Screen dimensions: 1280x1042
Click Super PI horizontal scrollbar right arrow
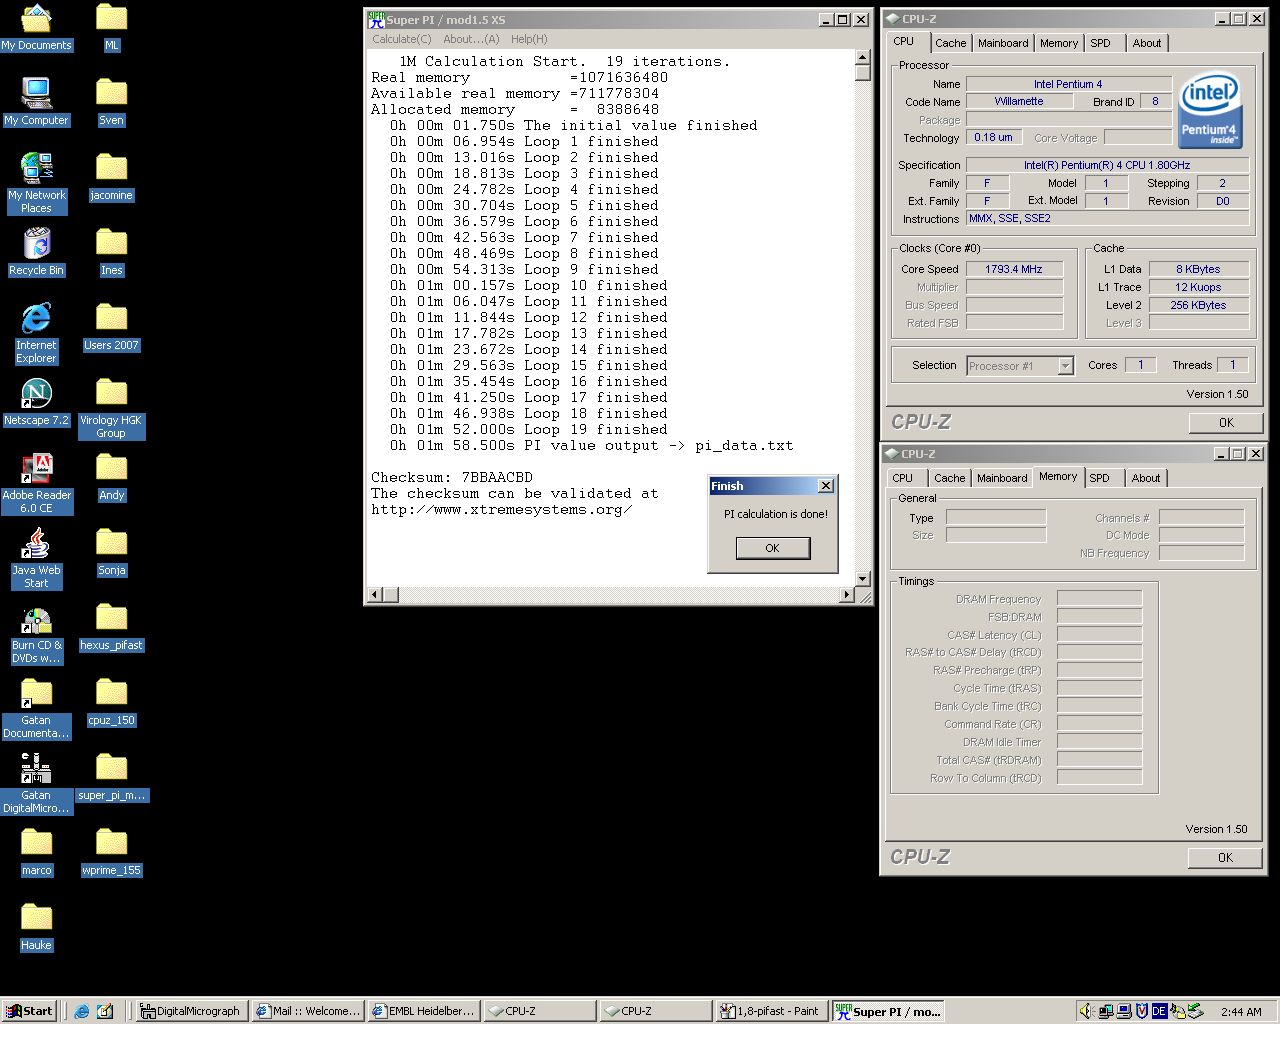pyautogui.click(x=847, y=595)
